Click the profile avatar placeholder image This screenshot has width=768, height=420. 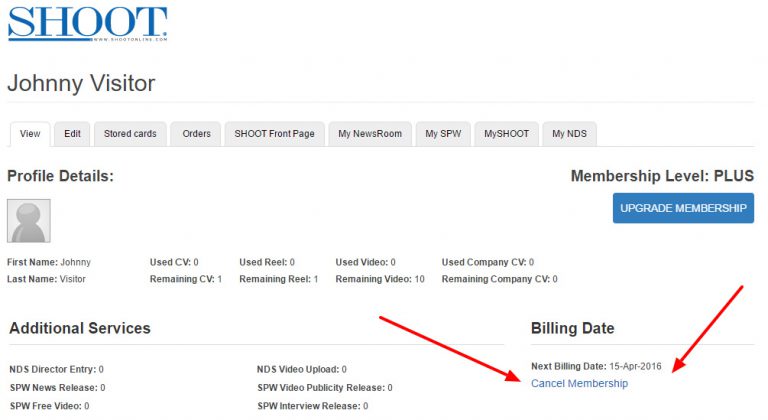point(29,221)
